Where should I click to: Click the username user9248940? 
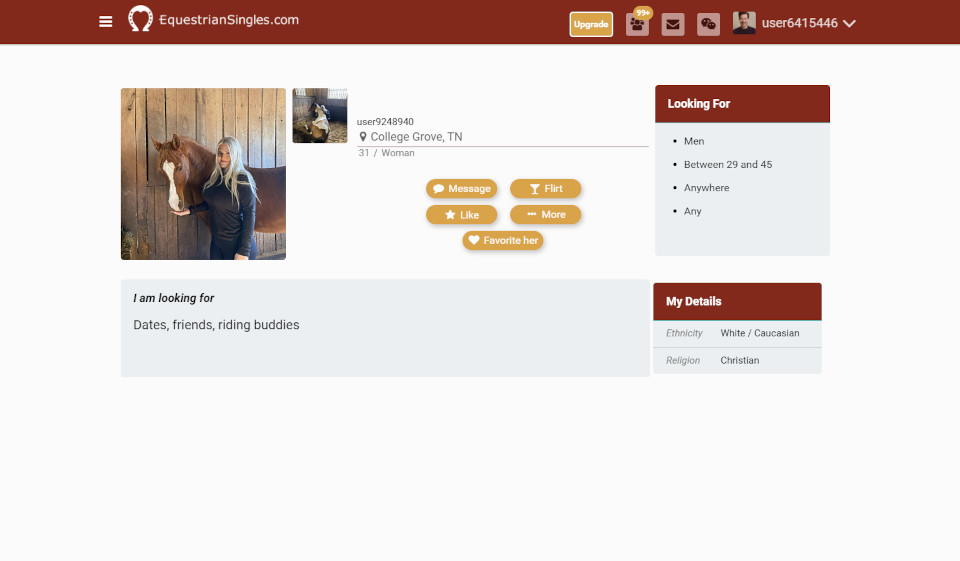click(x=385, y=122)
